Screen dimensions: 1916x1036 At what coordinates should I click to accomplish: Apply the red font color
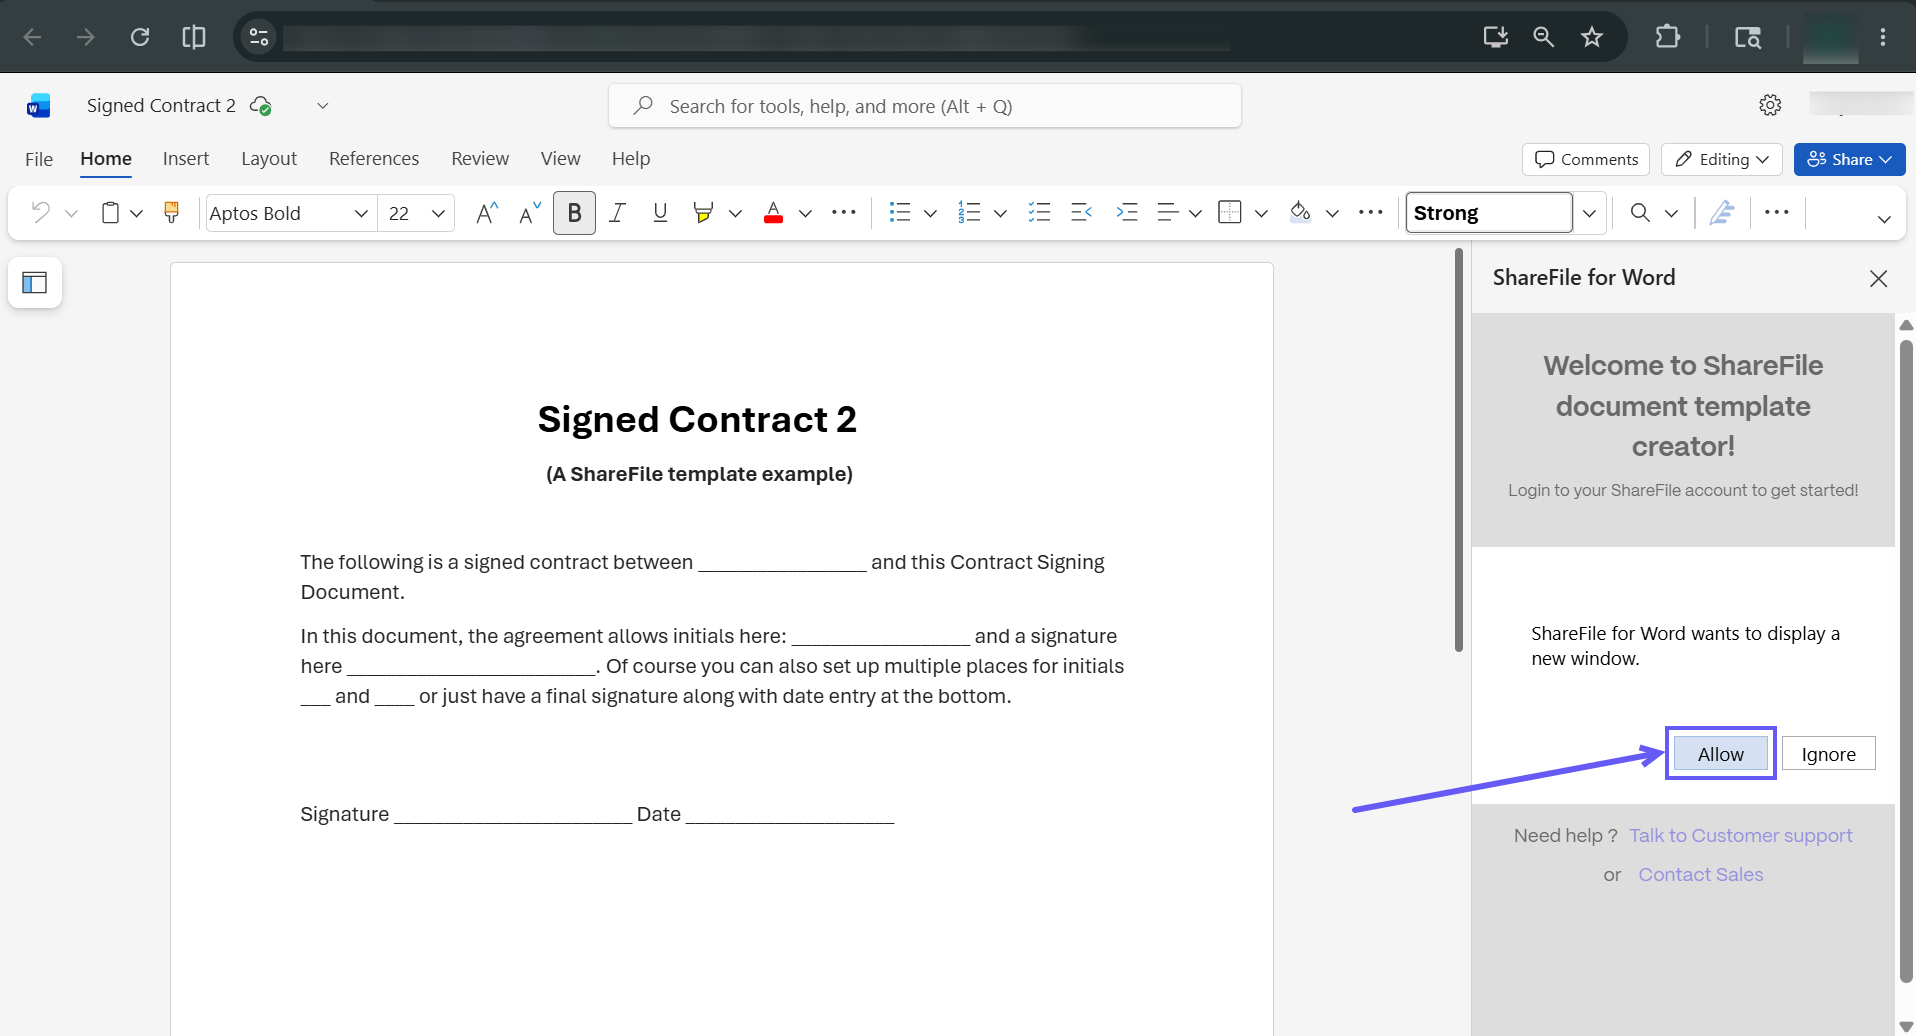pyautogui.click(x=773, y=212)
